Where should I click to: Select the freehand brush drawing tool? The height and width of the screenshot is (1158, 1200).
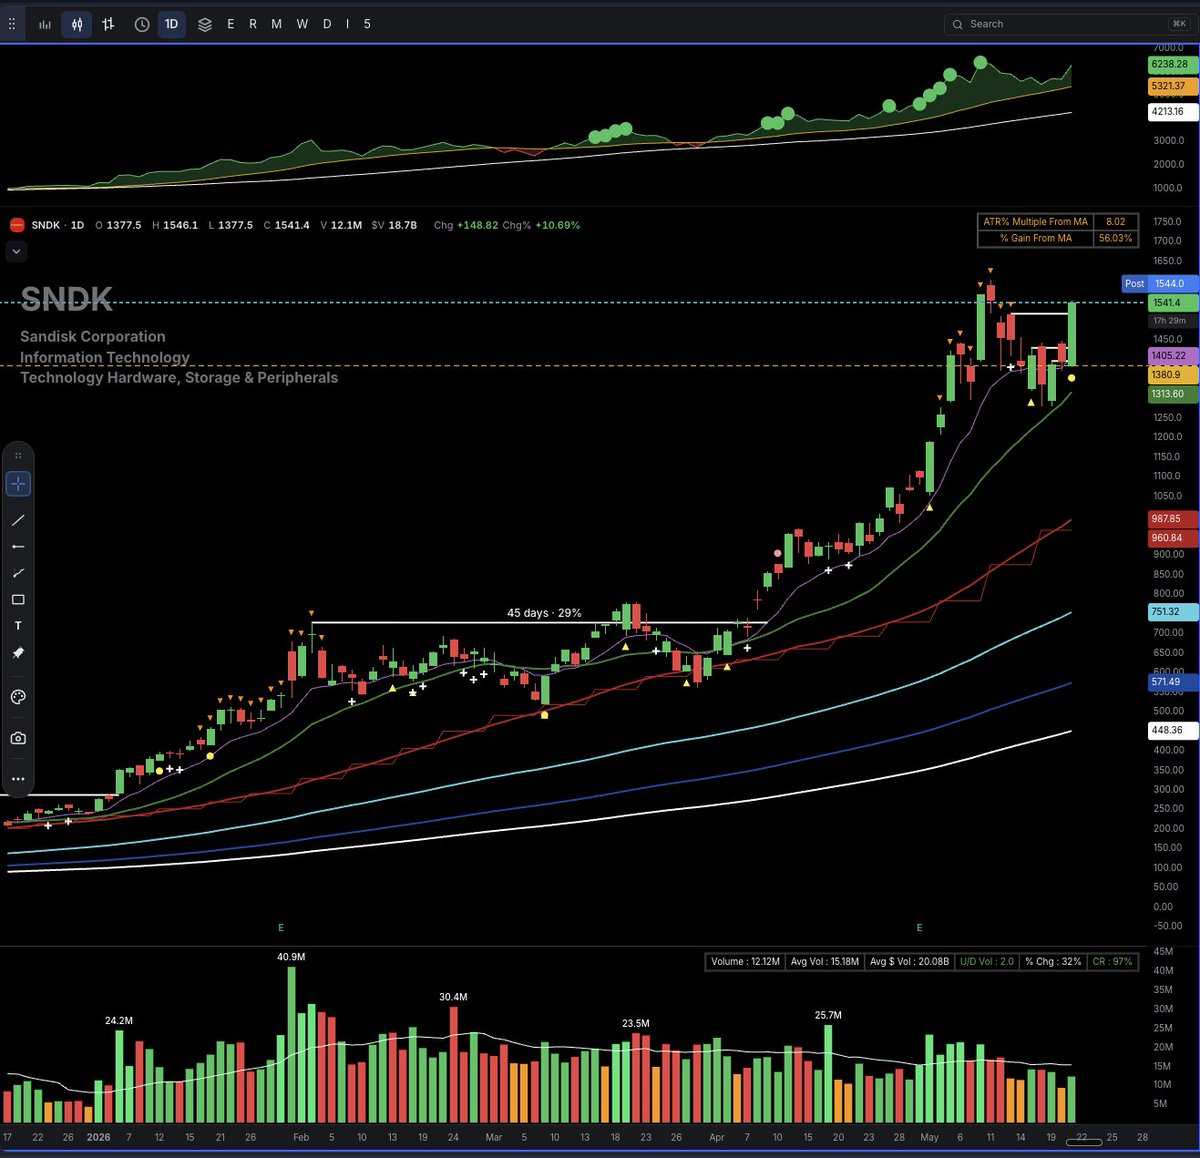[x=18, y=573]
